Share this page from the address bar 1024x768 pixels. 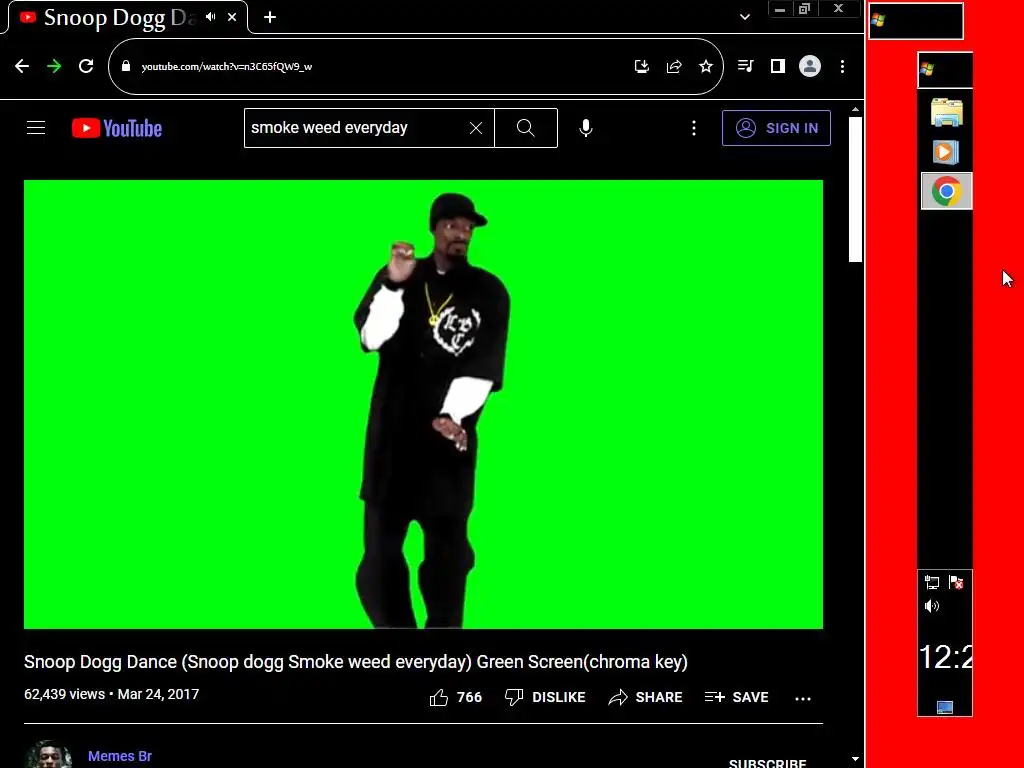pyautogui.click(x=674, y=66)
